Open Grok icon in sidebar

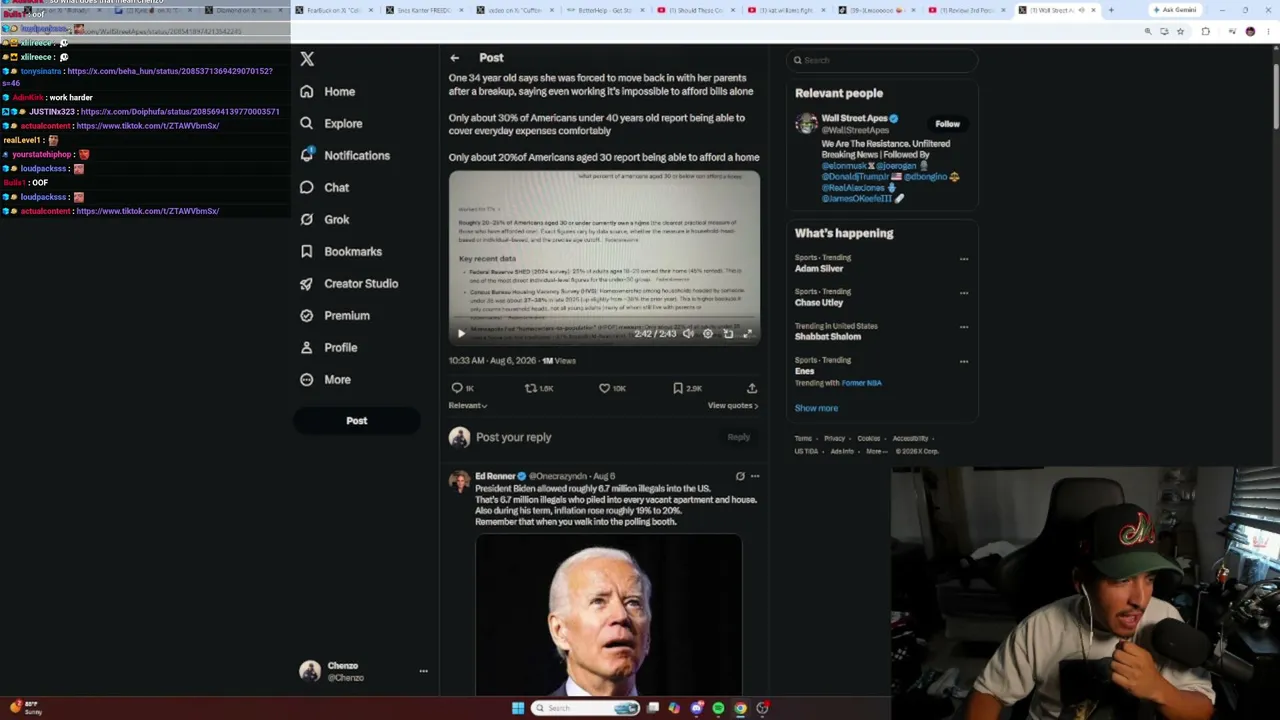[306, 220]
